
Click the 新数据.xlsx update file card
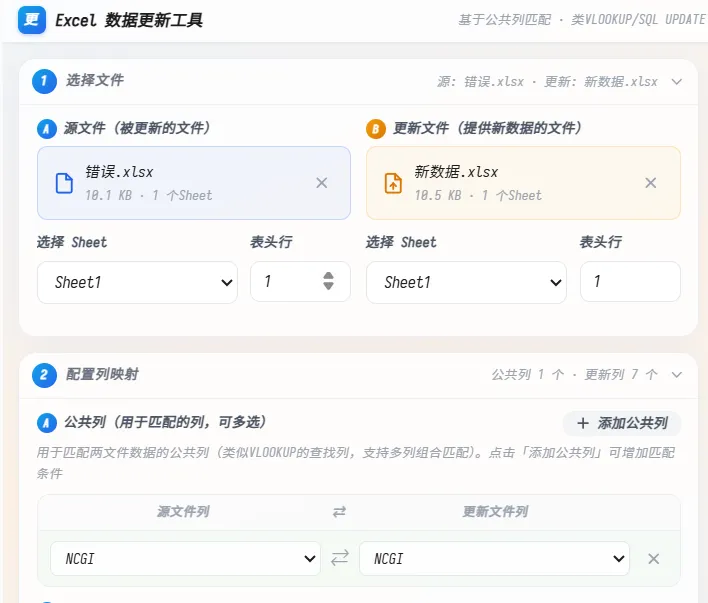coord(523,183)
